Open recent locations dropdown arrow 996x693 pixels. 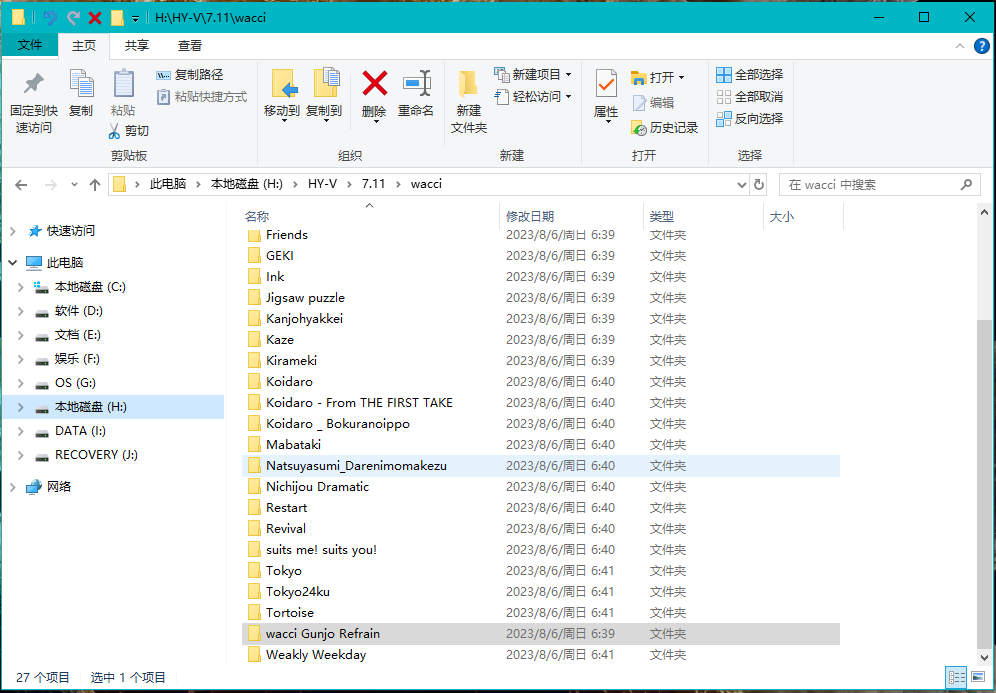74,185
